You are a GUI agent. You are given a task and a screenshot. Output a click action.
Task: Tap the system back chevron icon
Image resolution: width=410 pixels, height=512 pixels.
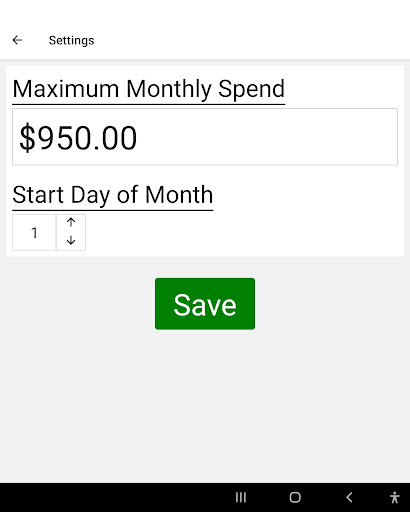point(349,497)
